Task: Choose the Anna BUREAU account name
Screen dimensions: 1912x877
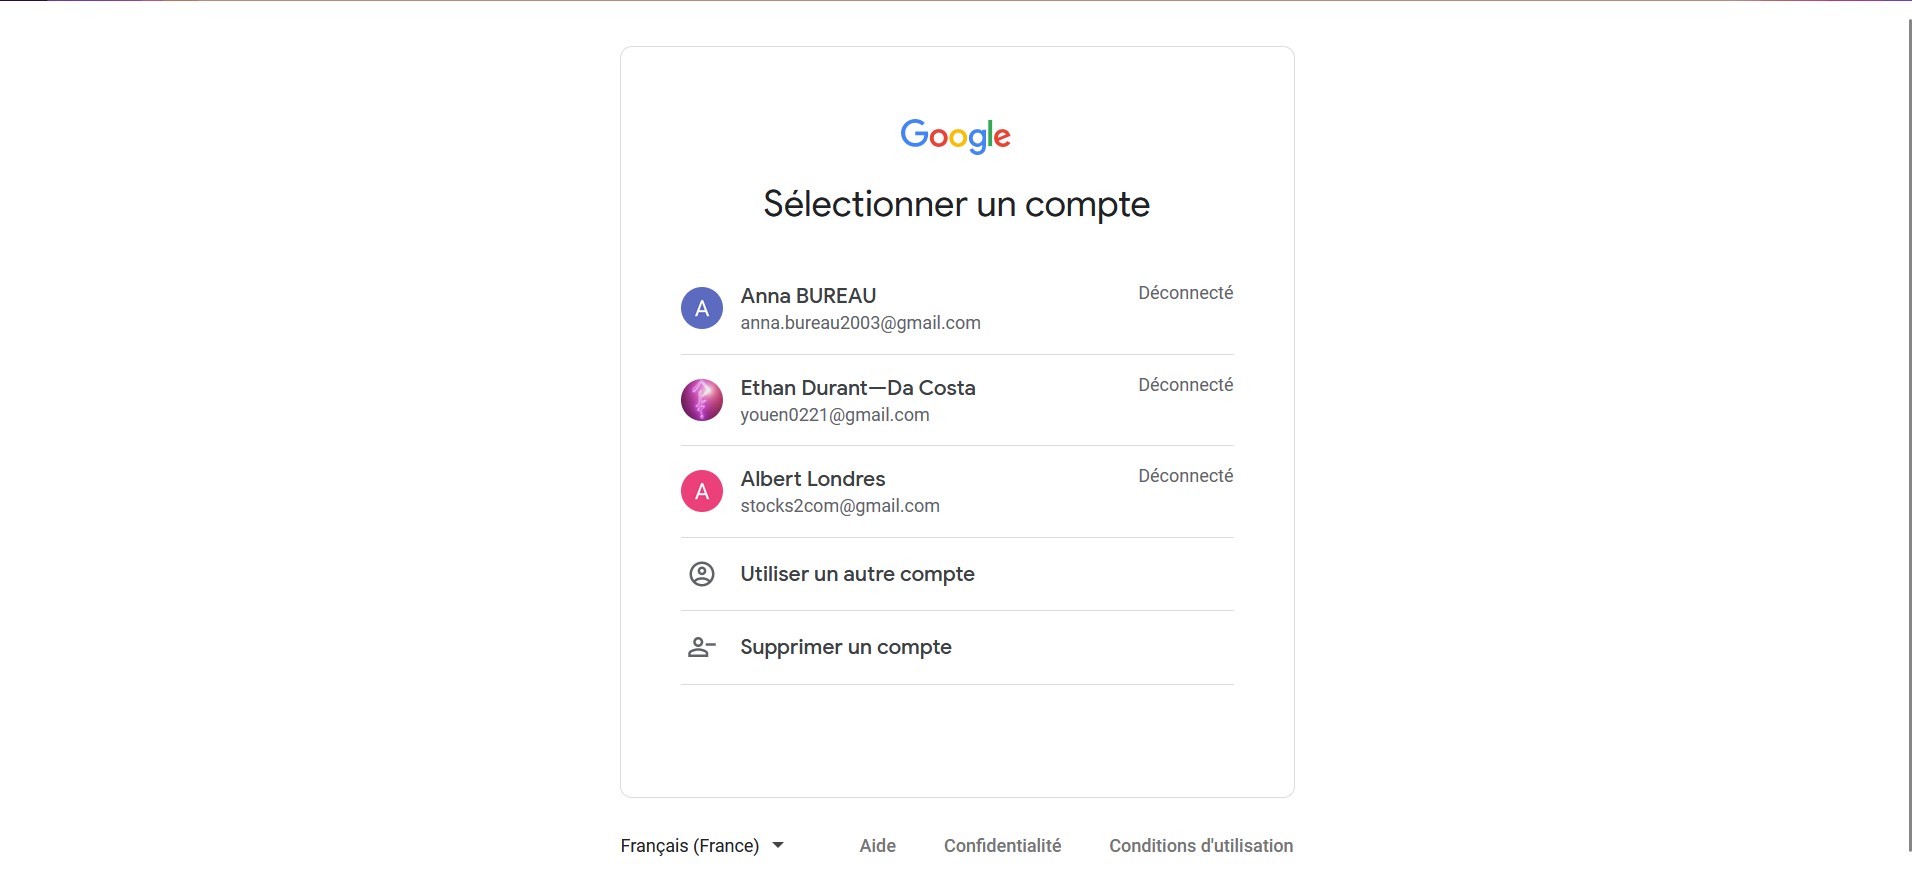Action: click(808, 296)
